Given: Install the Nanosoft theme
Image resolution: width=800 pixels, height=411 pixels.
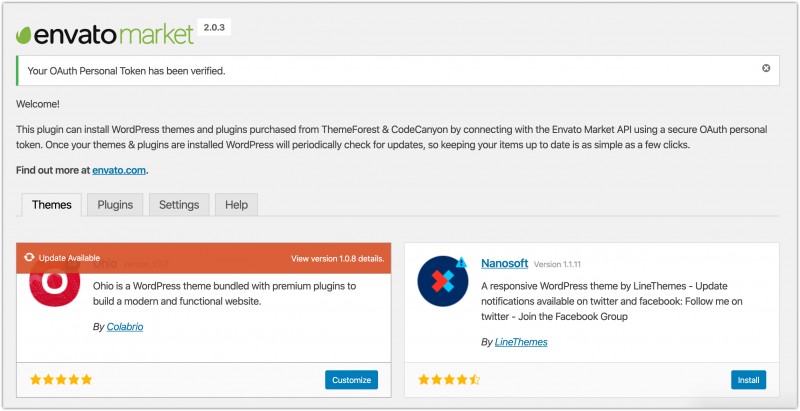Looking at the screenshot, I should click(748, 380).
